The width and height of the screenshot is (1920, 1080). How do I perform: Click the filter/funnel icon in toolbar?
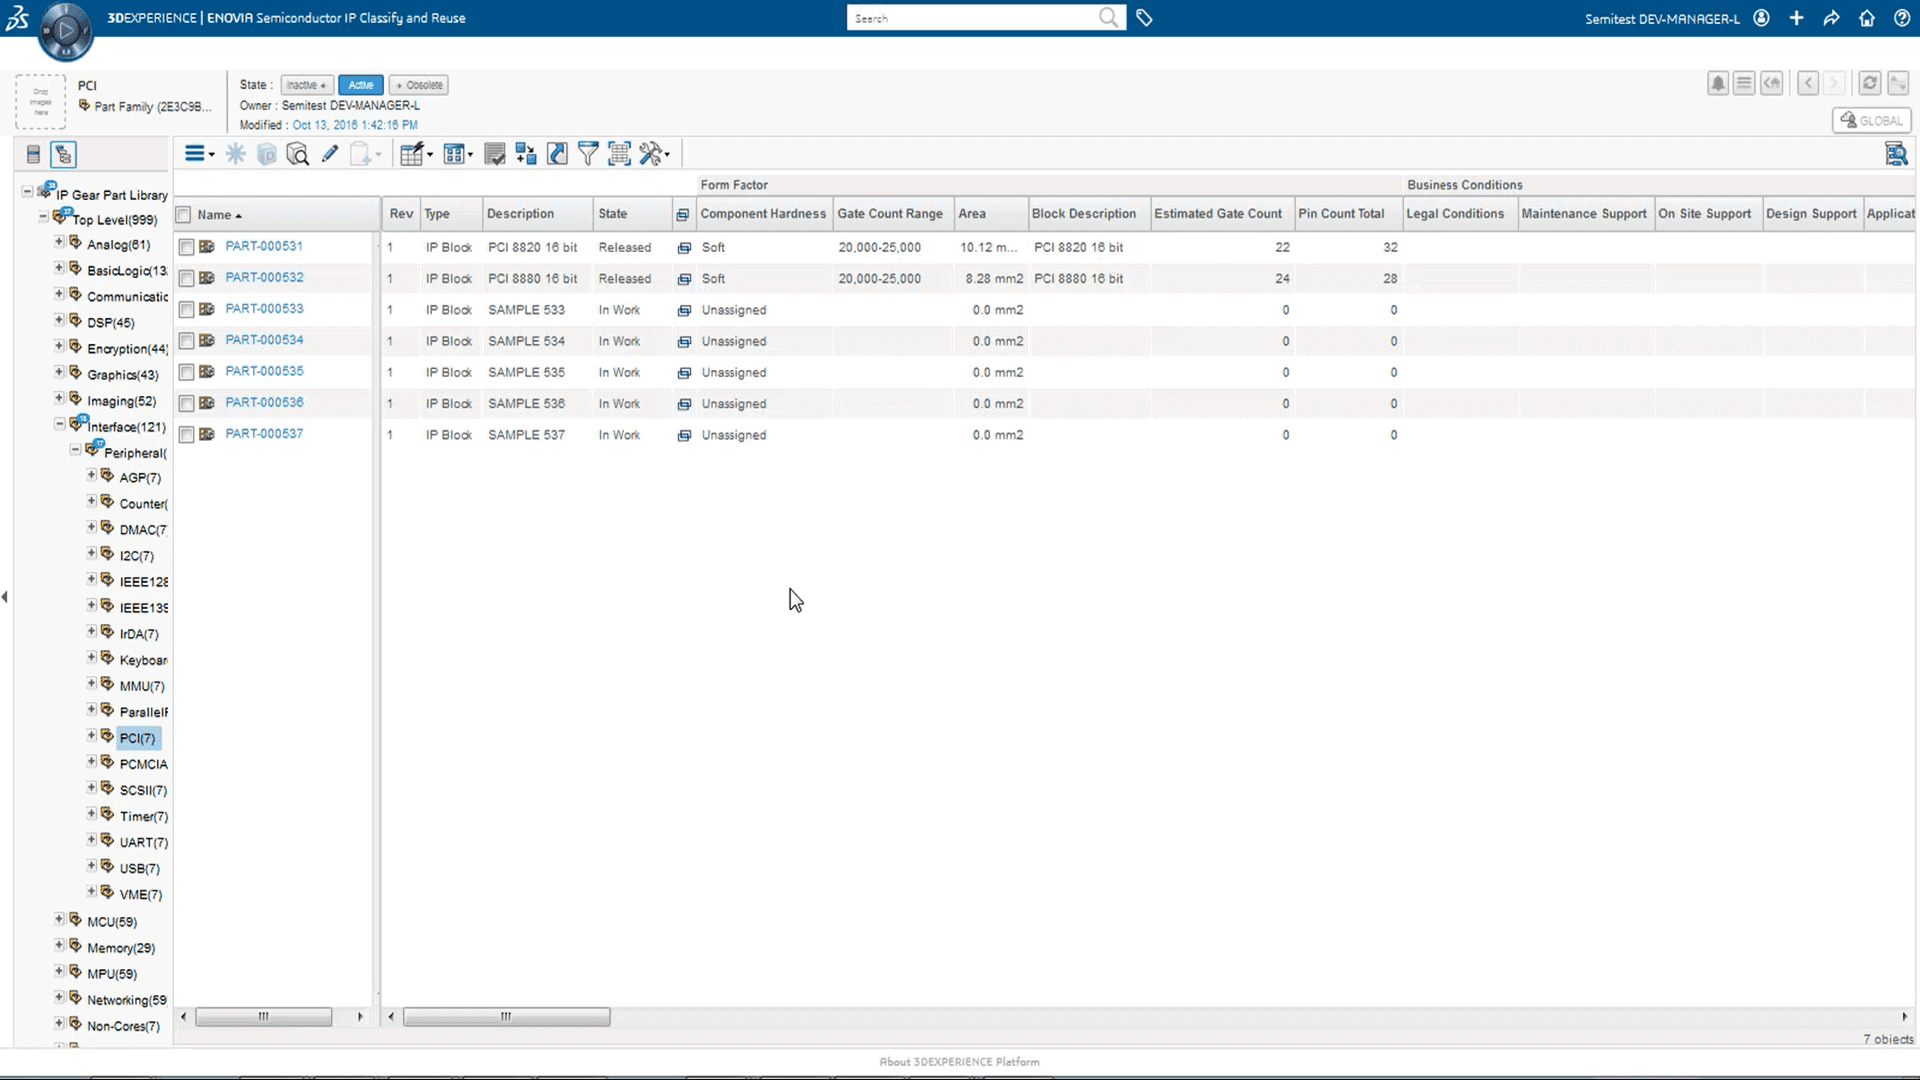[588, 154]
